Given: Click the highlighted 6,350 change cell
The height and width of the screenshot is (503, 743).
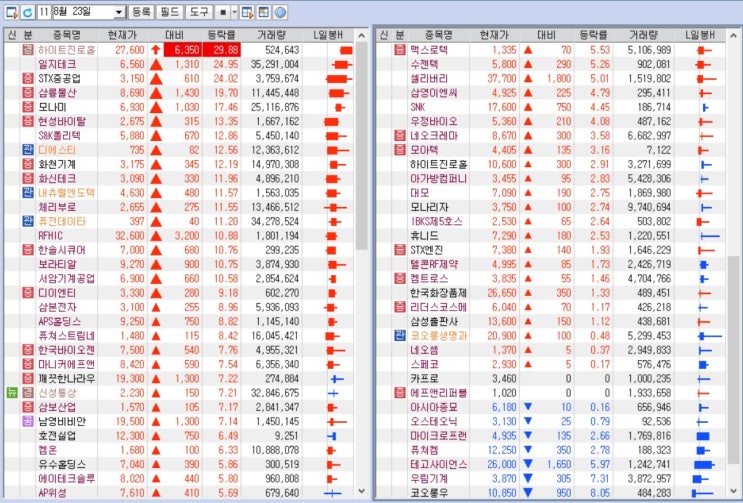Looking at the screenshot, I should click(183, 50).
